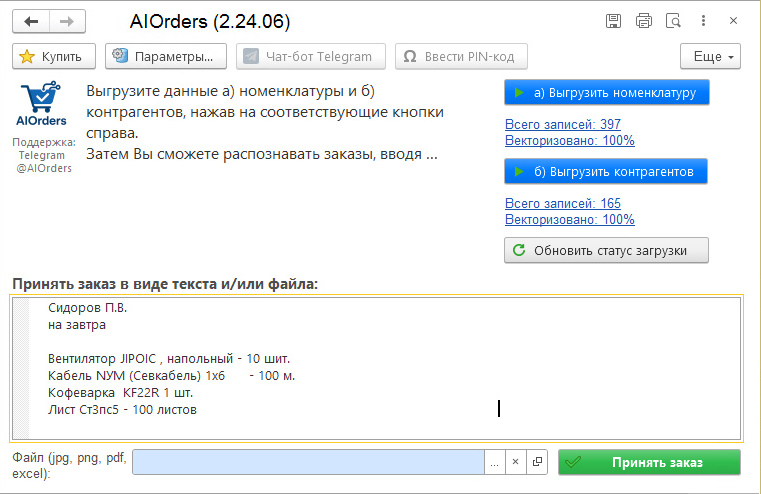Click the printer icon
The image size is (761, 494).
(x=644, y=21)
